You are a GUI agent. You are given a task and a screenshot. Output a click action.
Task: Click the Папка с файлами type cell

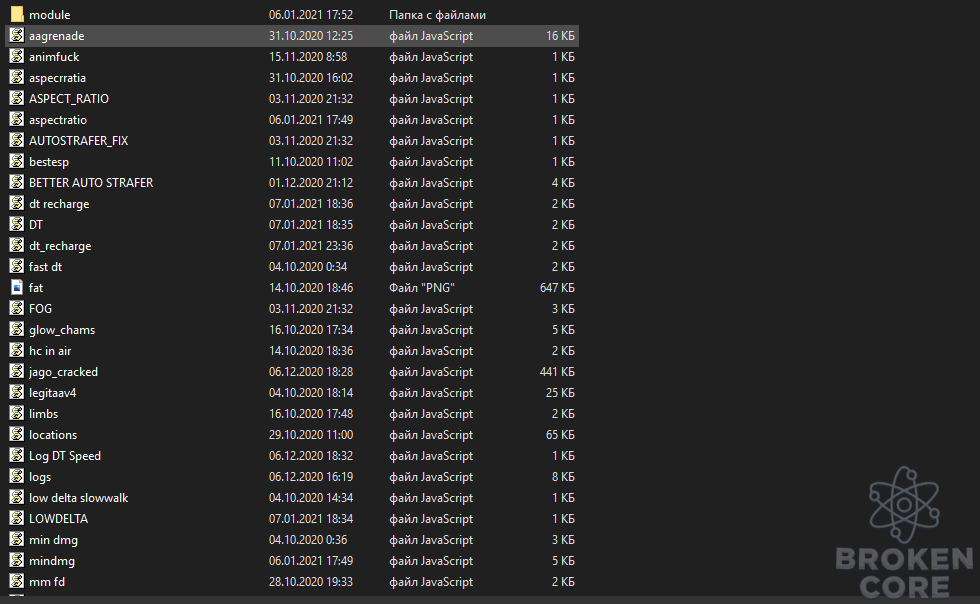(438, 14)
